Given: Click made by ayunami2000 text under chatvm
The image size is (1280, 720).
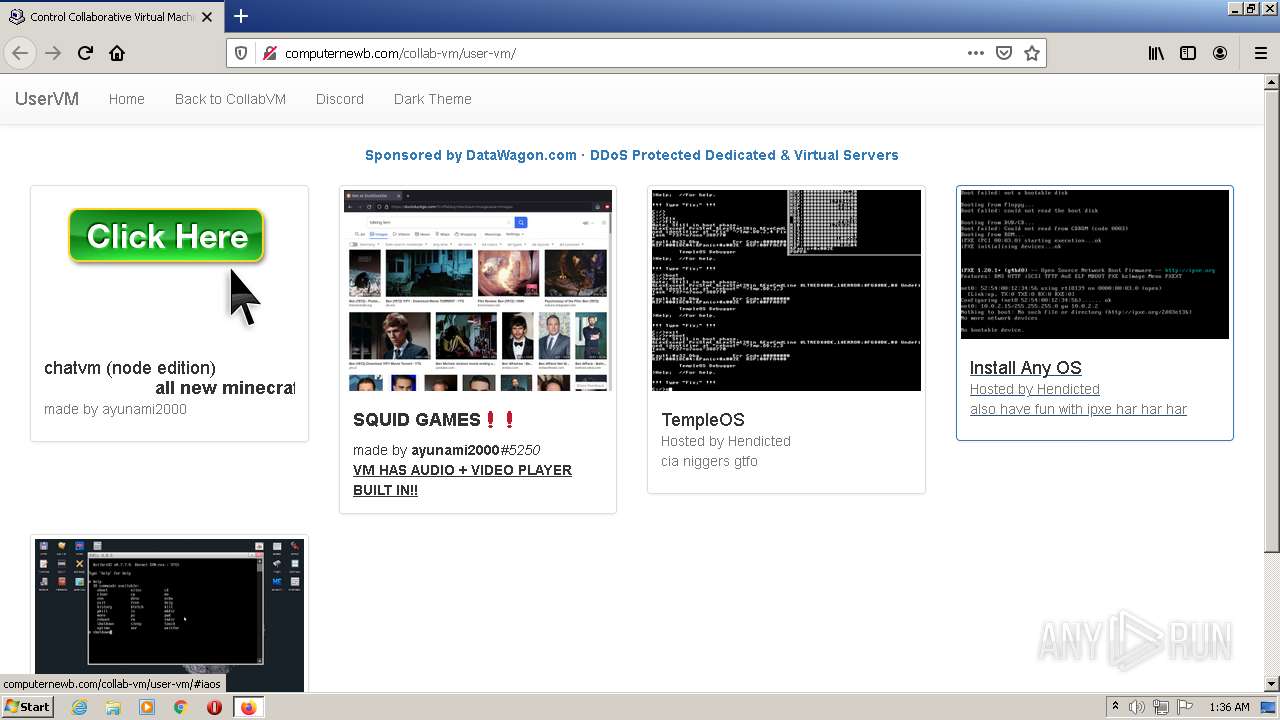Looking at the screenshot, I should 115,409.
